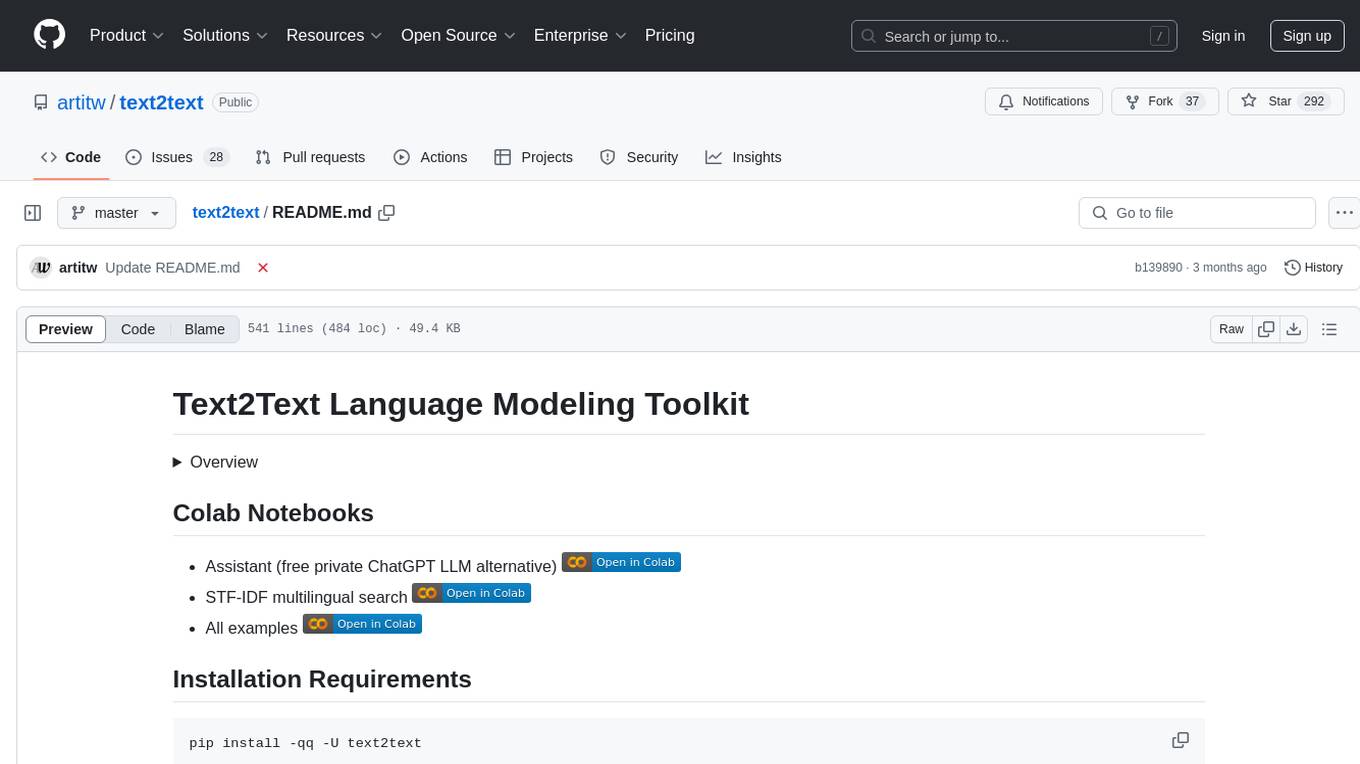
Task: Click the star count 292
Action: tap(1314, 102)
